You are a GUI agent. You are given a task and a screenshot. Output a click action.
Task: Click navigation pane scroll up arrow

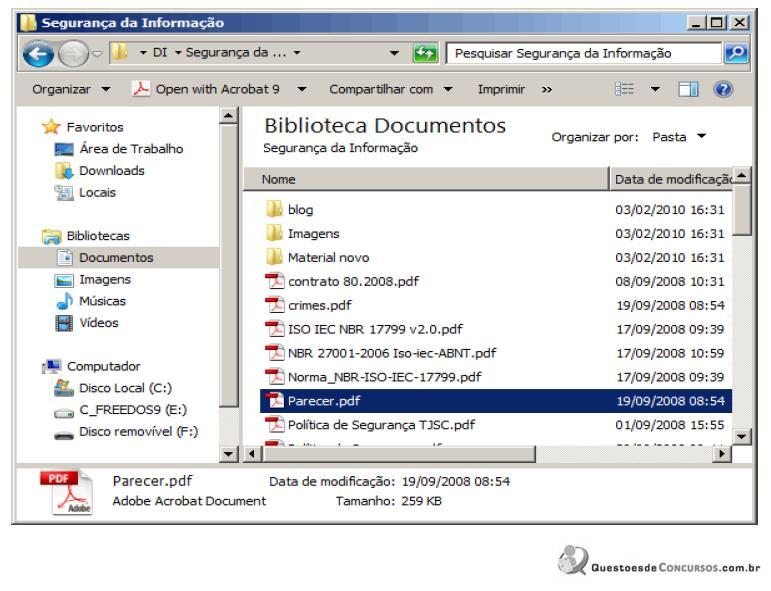[x=229, y=116]
